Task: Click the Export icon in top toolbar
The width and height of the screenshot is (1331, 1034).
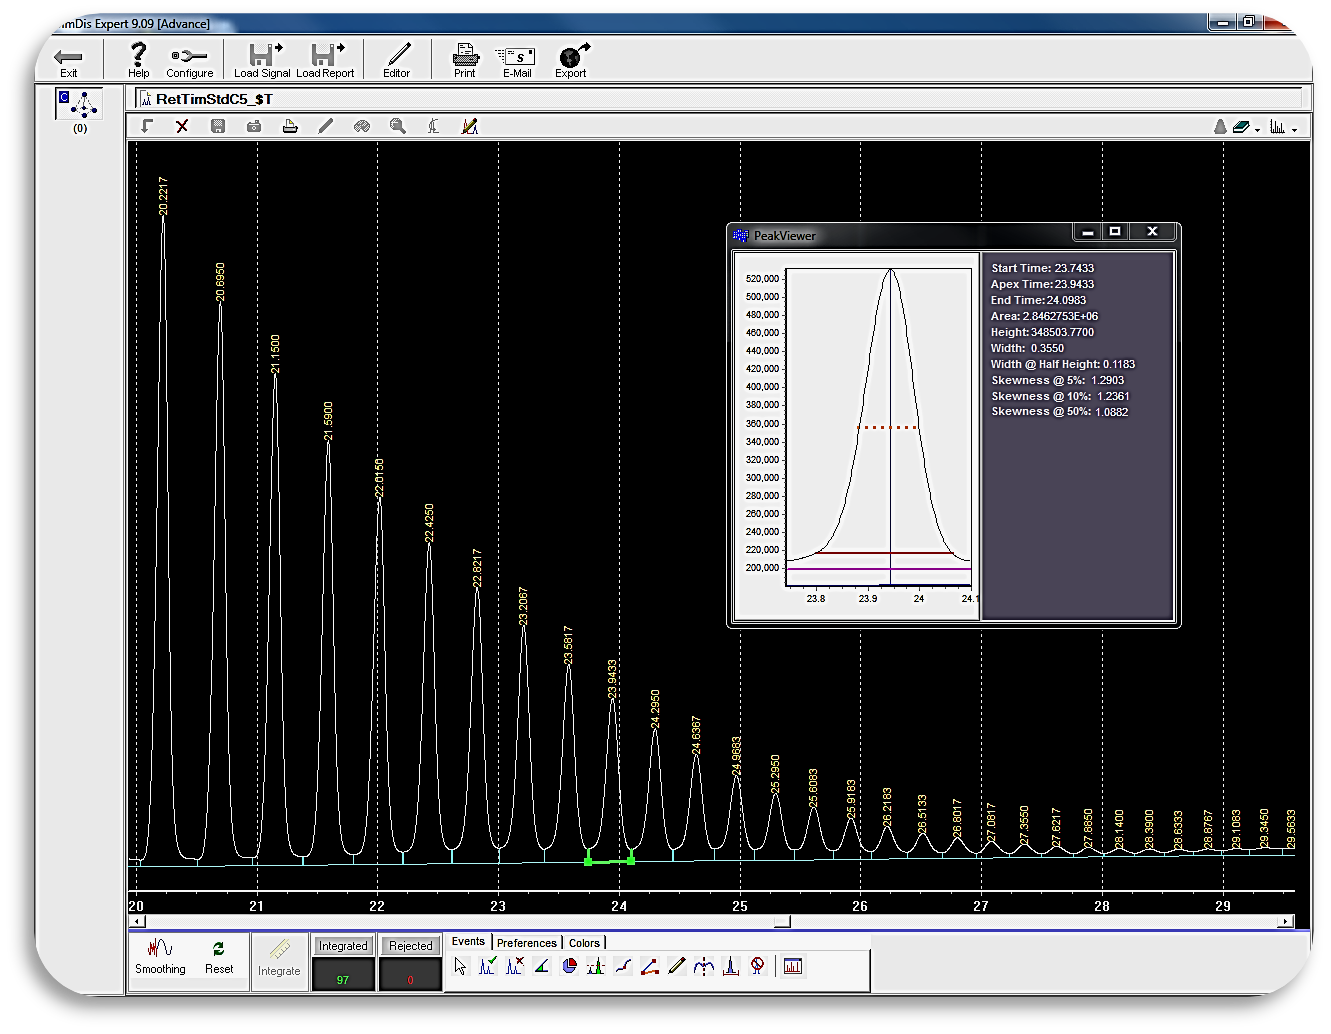Action: coord(571,58)
